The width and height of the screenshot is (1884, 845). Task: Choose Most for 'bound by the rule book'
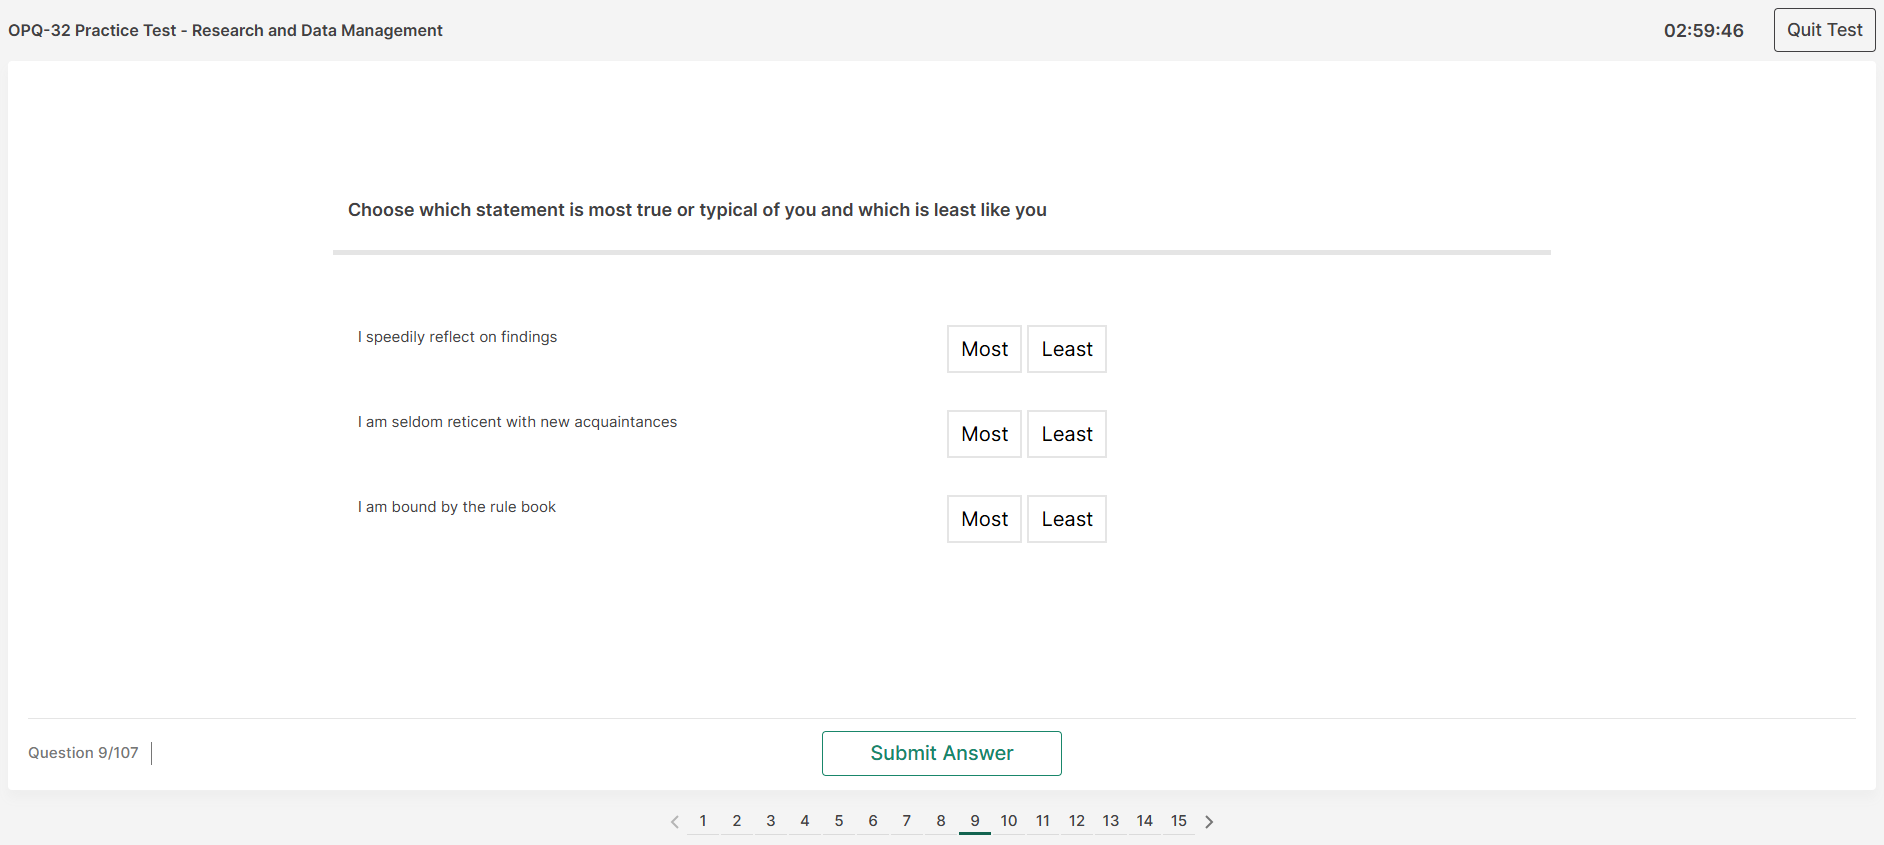[984, 519]
